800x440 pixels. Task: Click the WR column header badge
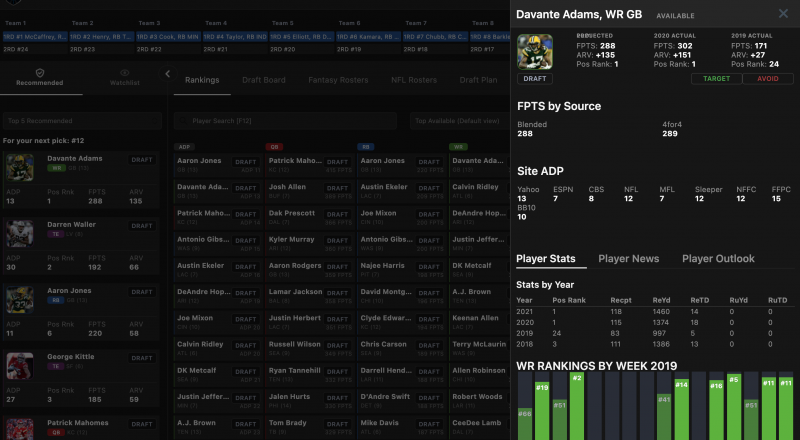point(458,147)
